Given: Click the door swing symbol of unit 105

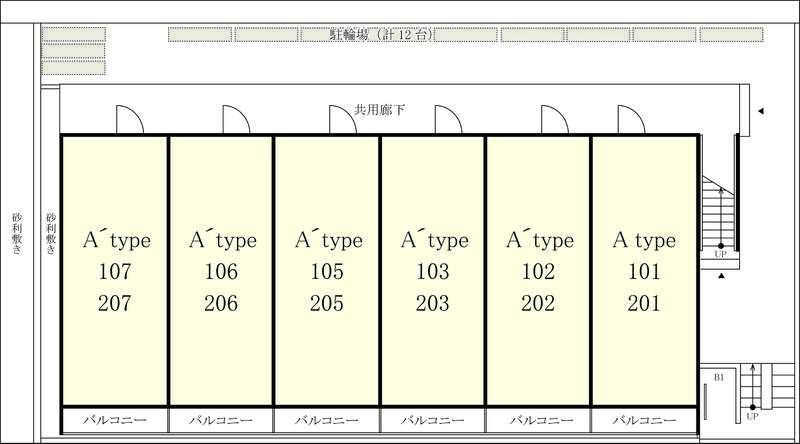Looking at the screenshot, I should tap(342, 119).
